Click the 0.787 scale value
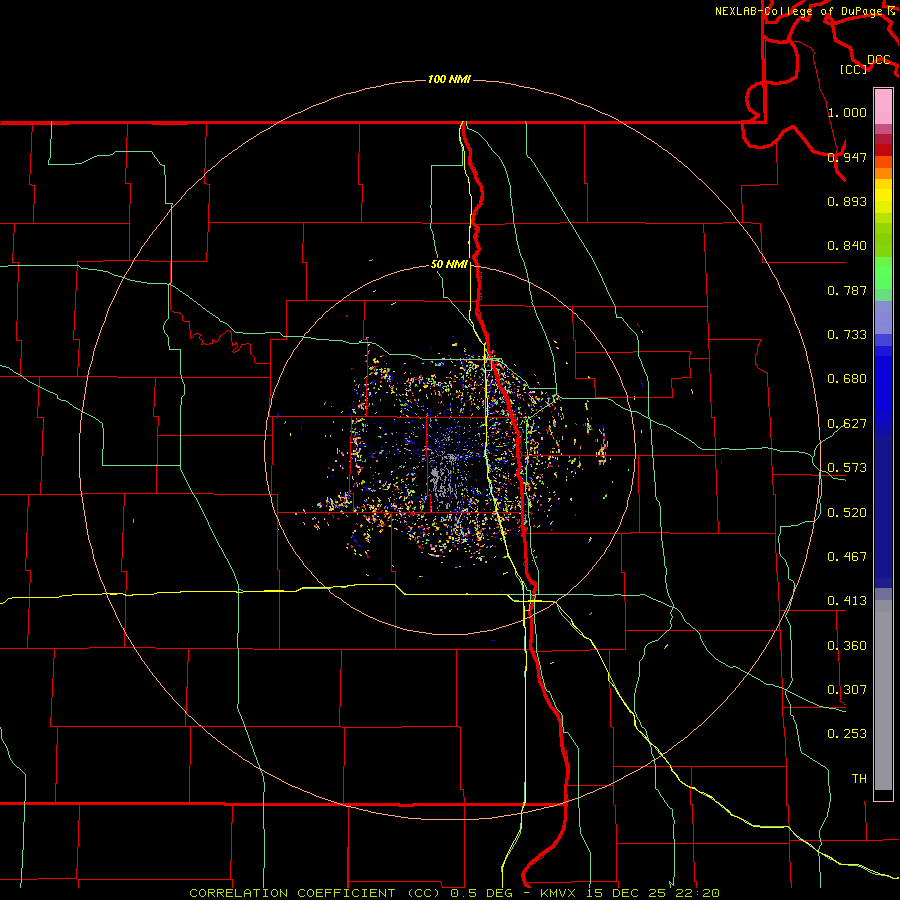Viewport: 900px width, 900px height. tap(847, 290)
